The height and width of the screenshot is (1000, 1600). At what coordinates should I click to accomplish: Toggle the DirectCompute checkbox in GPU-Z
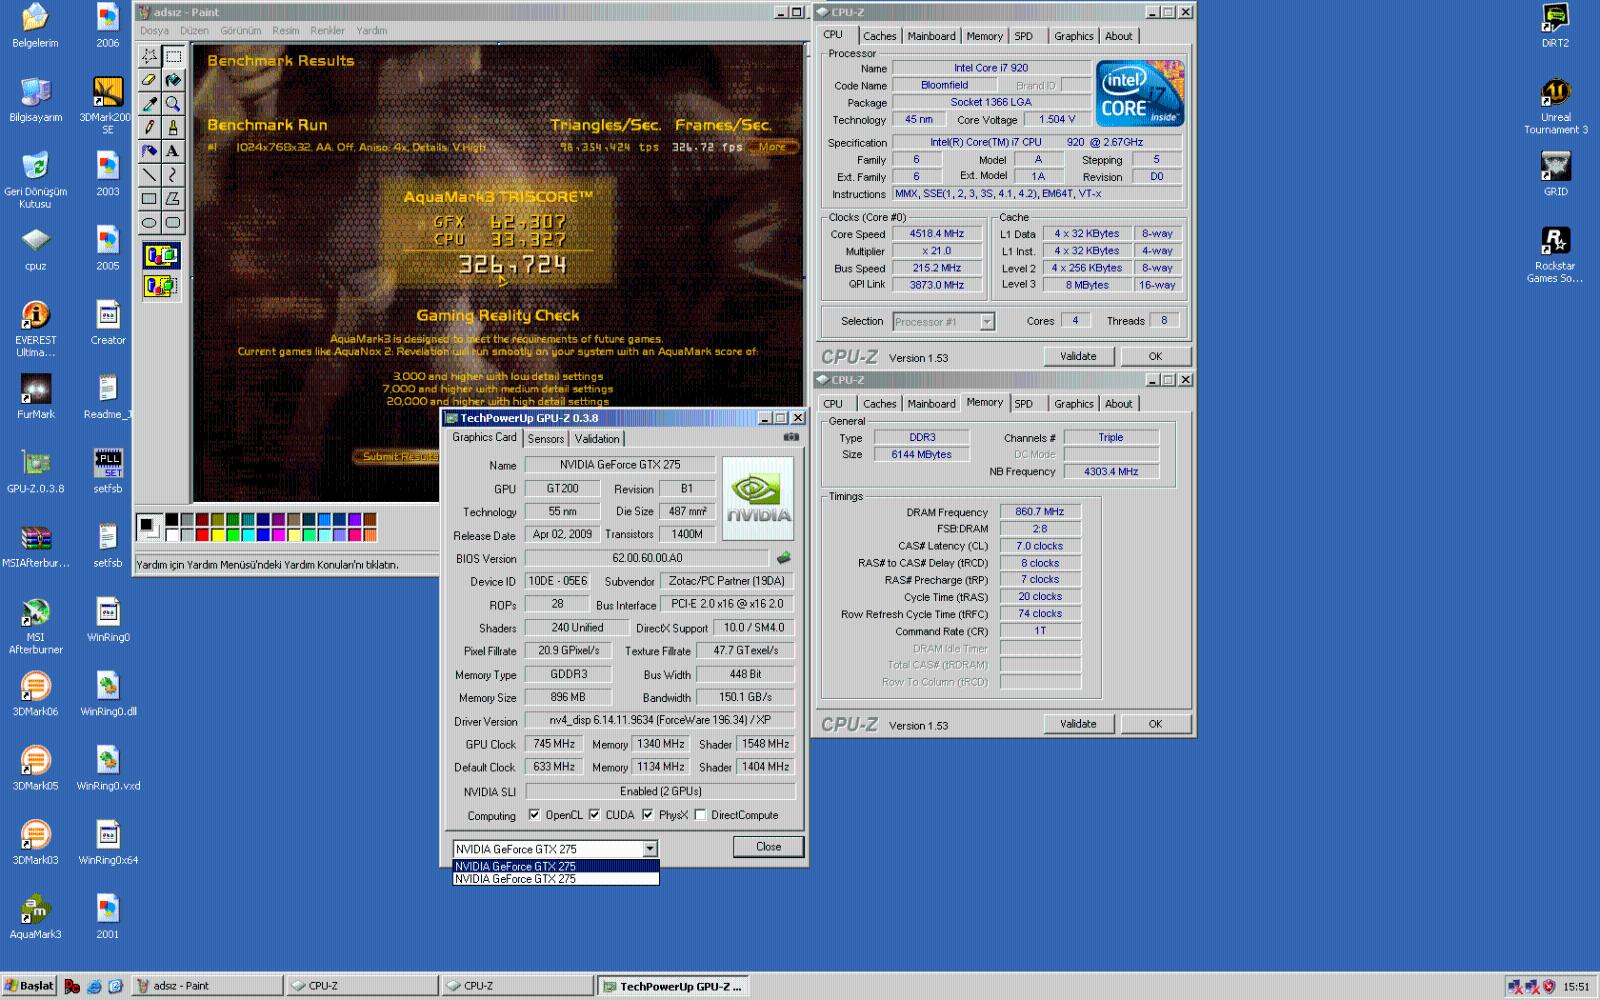(x=700, y=815)
